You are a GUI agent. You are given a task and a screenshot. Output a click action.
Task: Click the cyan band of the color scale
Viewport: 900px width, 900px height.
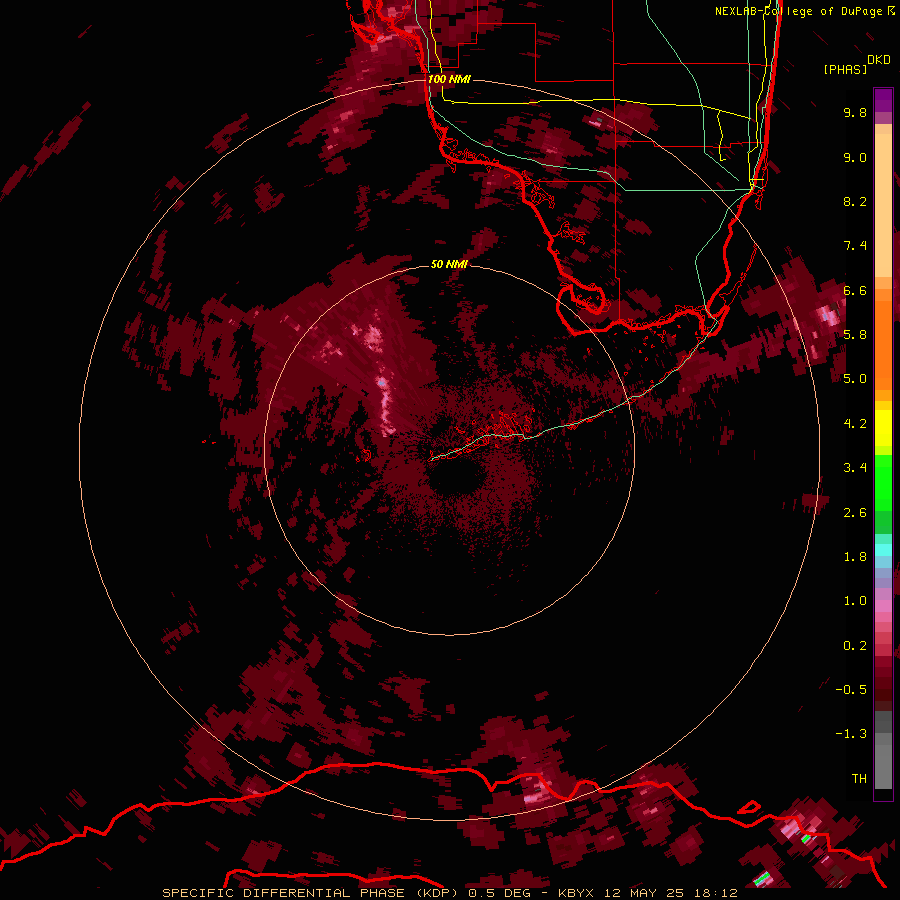coord(883,550)
